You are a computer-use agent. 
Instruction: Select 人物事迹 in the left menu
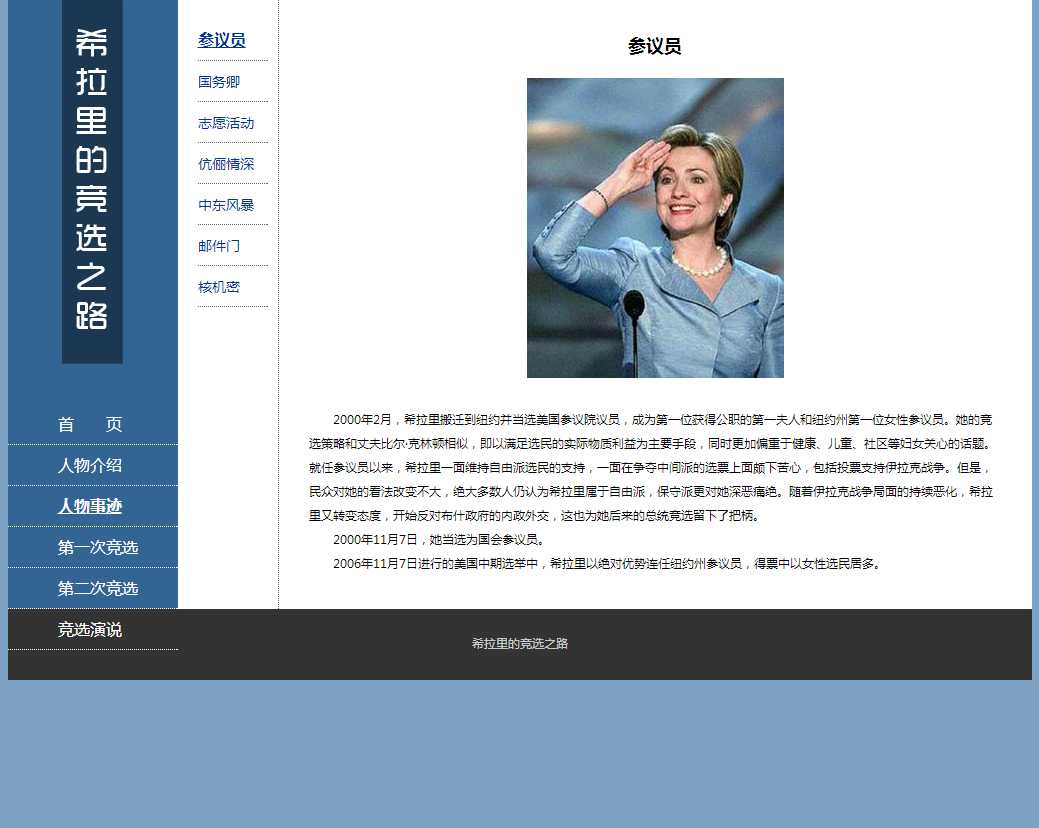pos(90,506)
